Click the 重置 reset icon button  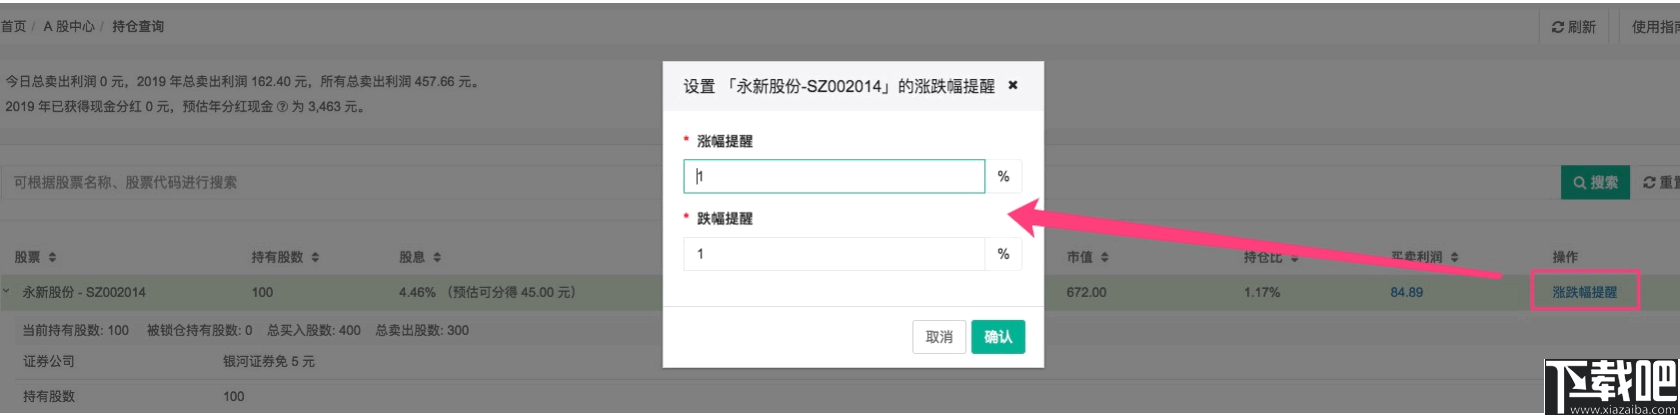[1660, 183]
